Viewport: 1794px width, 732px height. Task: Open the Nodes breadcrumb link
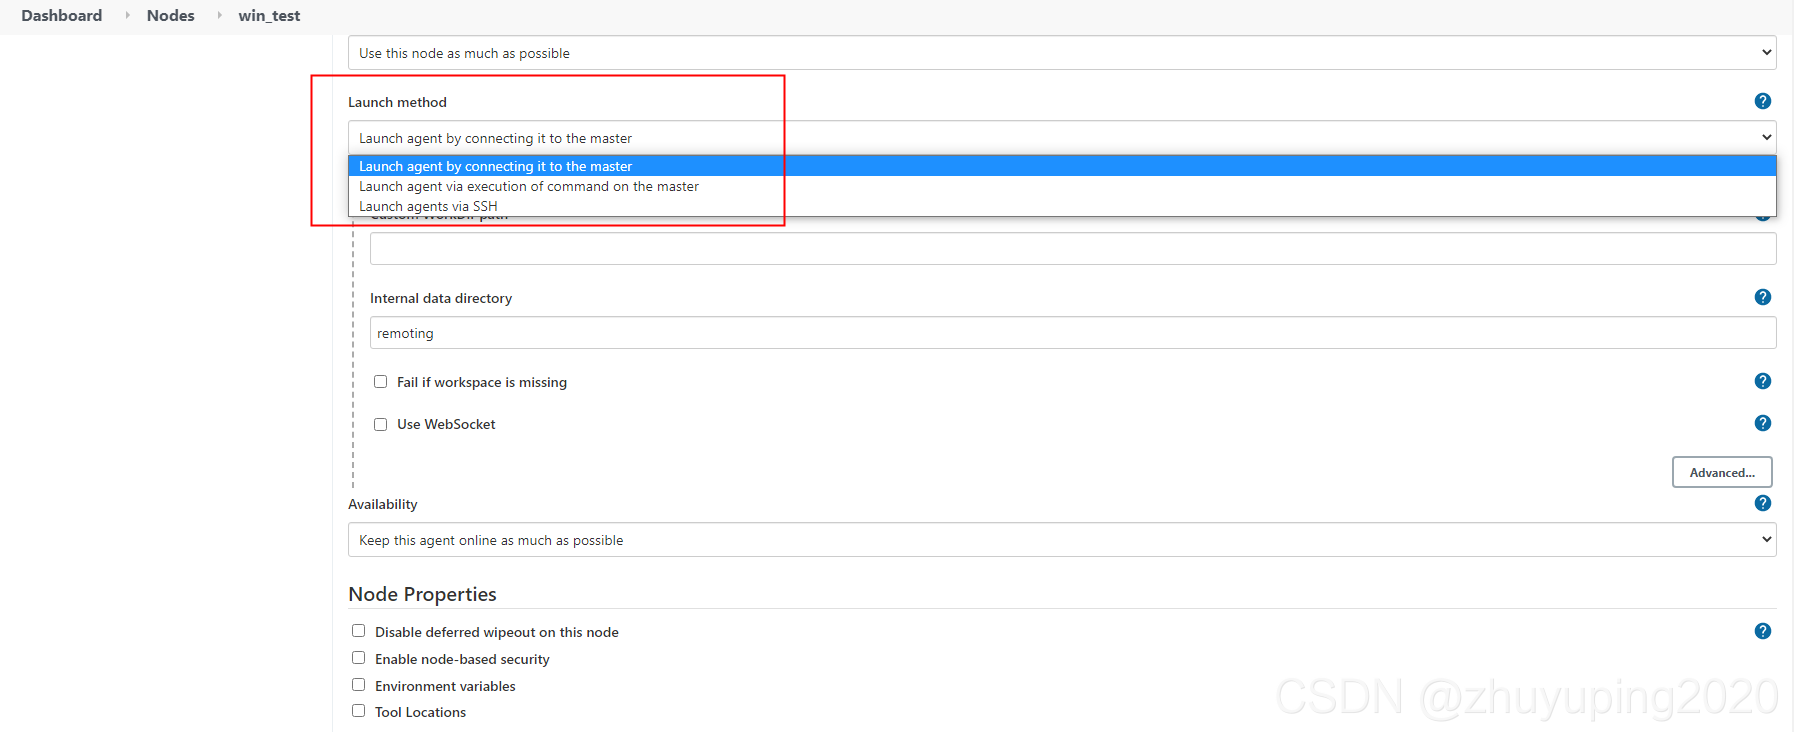(x=171, y=16)
